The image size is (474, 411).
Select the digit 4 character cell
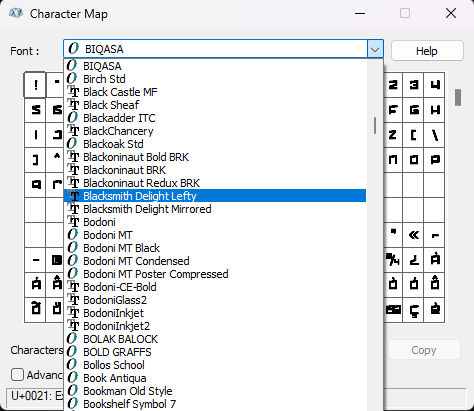click(435, 85)
